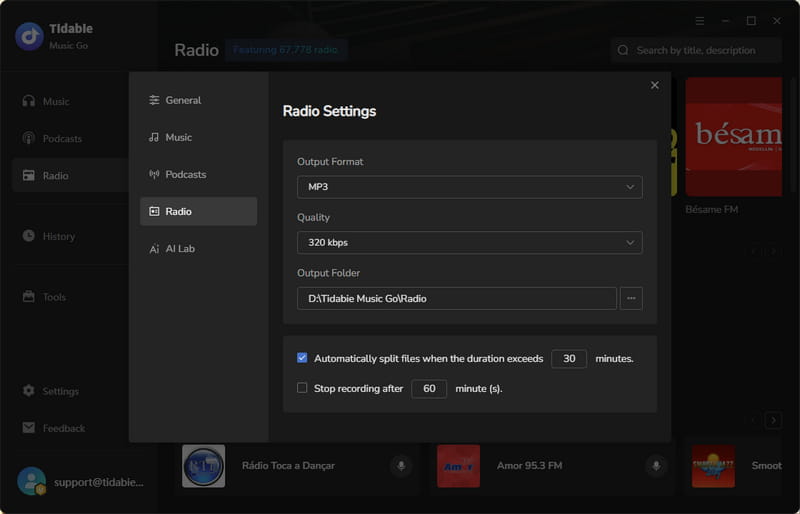
Task: Record Rádio Toca a Dançar with microphone icon
Action: pyautogui.click(x=402, y=466)
